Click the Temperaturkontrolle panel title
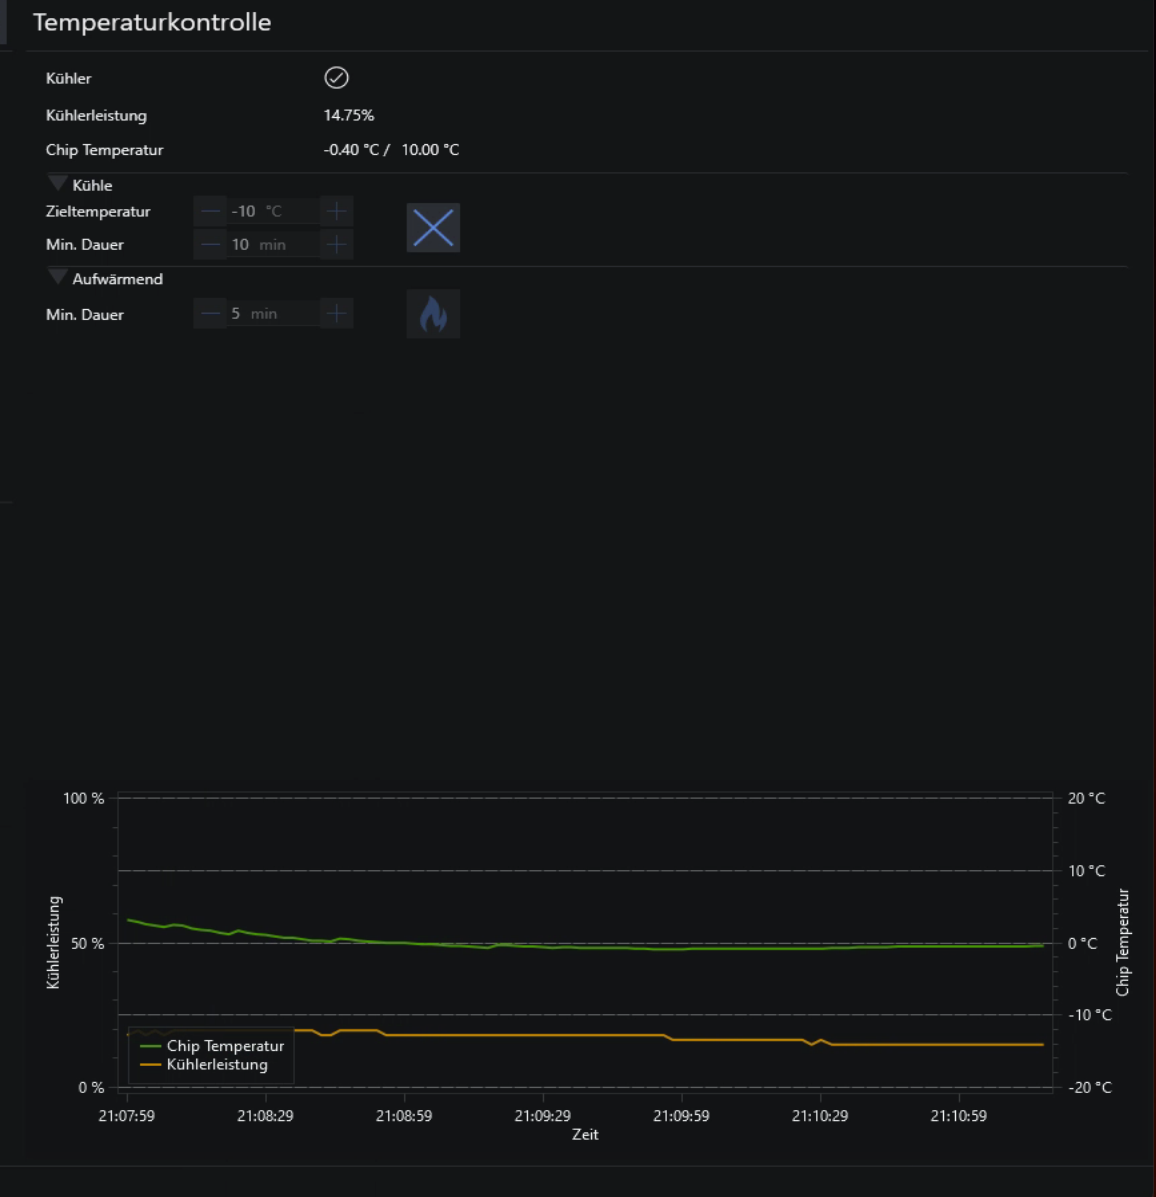The width and height of the screenshot is (1156, 1197). (x=152, y=22)
